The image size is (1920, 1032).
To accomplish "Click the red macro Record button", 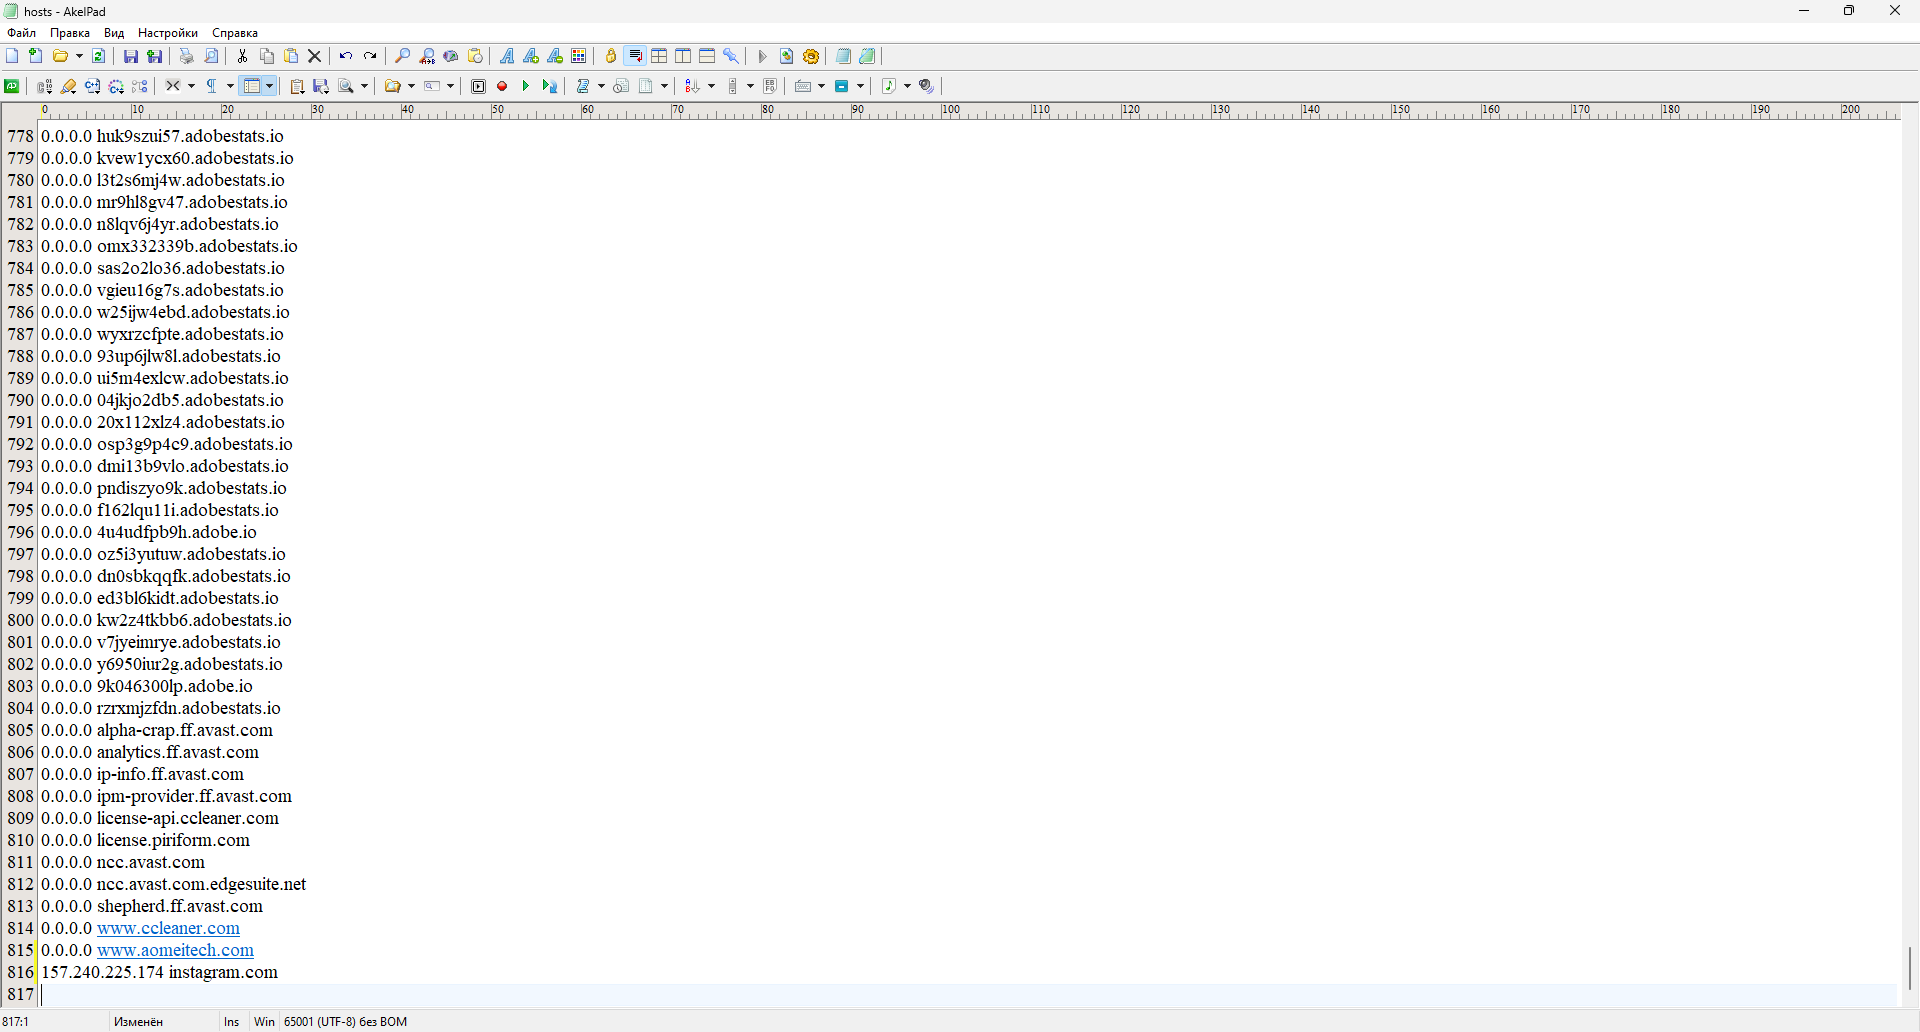I will pyautogui.click(x=502, y=87).
